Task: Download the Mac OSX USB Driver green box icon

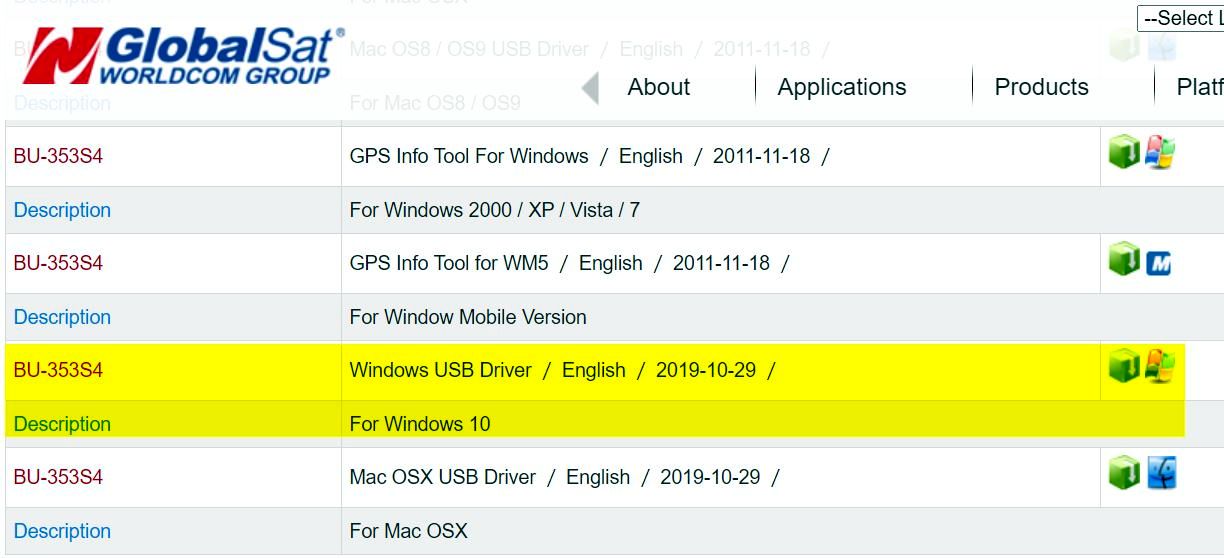Action: pyautogui.click(x=1124, y=474)
